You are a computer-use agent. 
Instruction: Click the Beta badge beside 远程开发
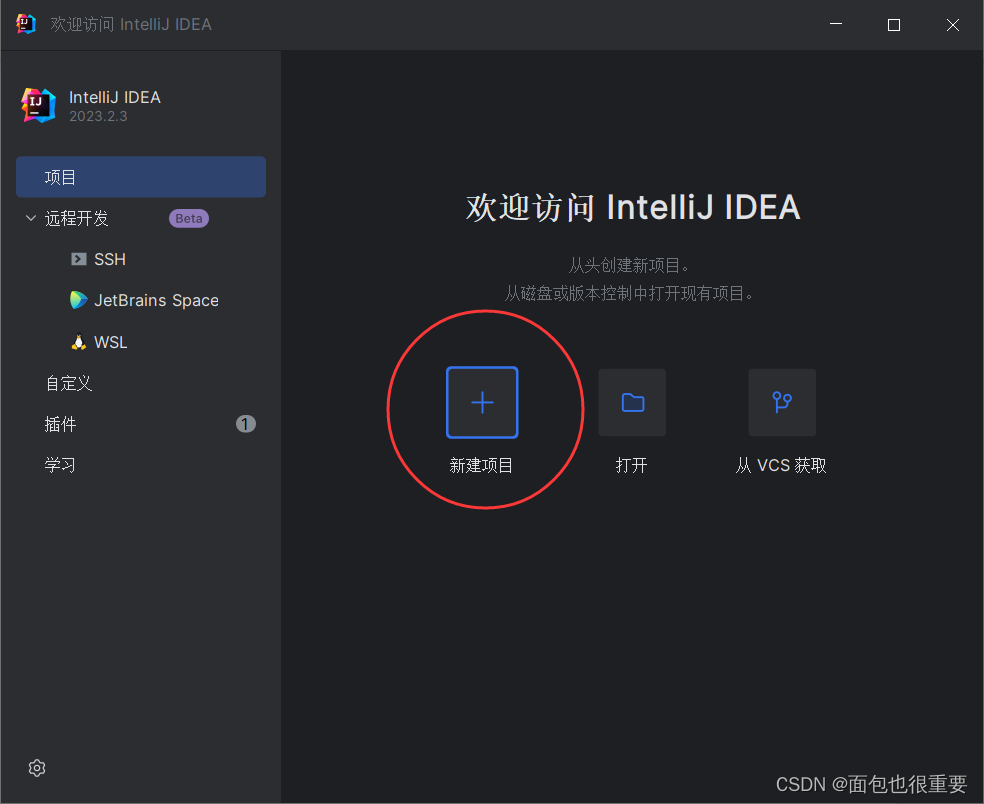[189, 218]
